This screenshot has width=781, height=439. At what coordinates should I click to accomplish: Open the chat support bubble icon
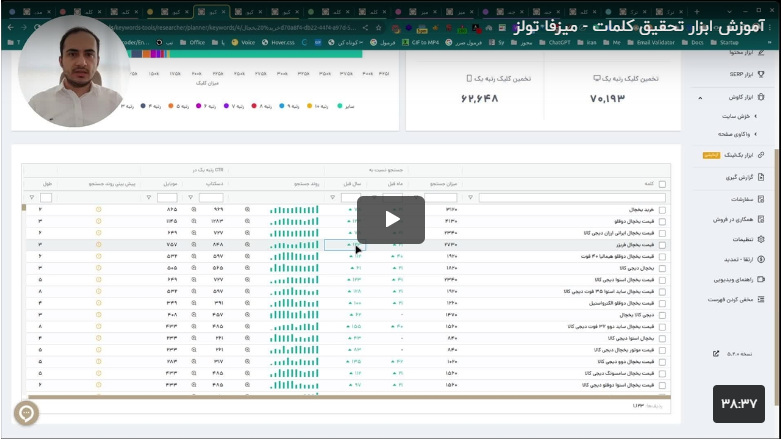click(26, 413)
